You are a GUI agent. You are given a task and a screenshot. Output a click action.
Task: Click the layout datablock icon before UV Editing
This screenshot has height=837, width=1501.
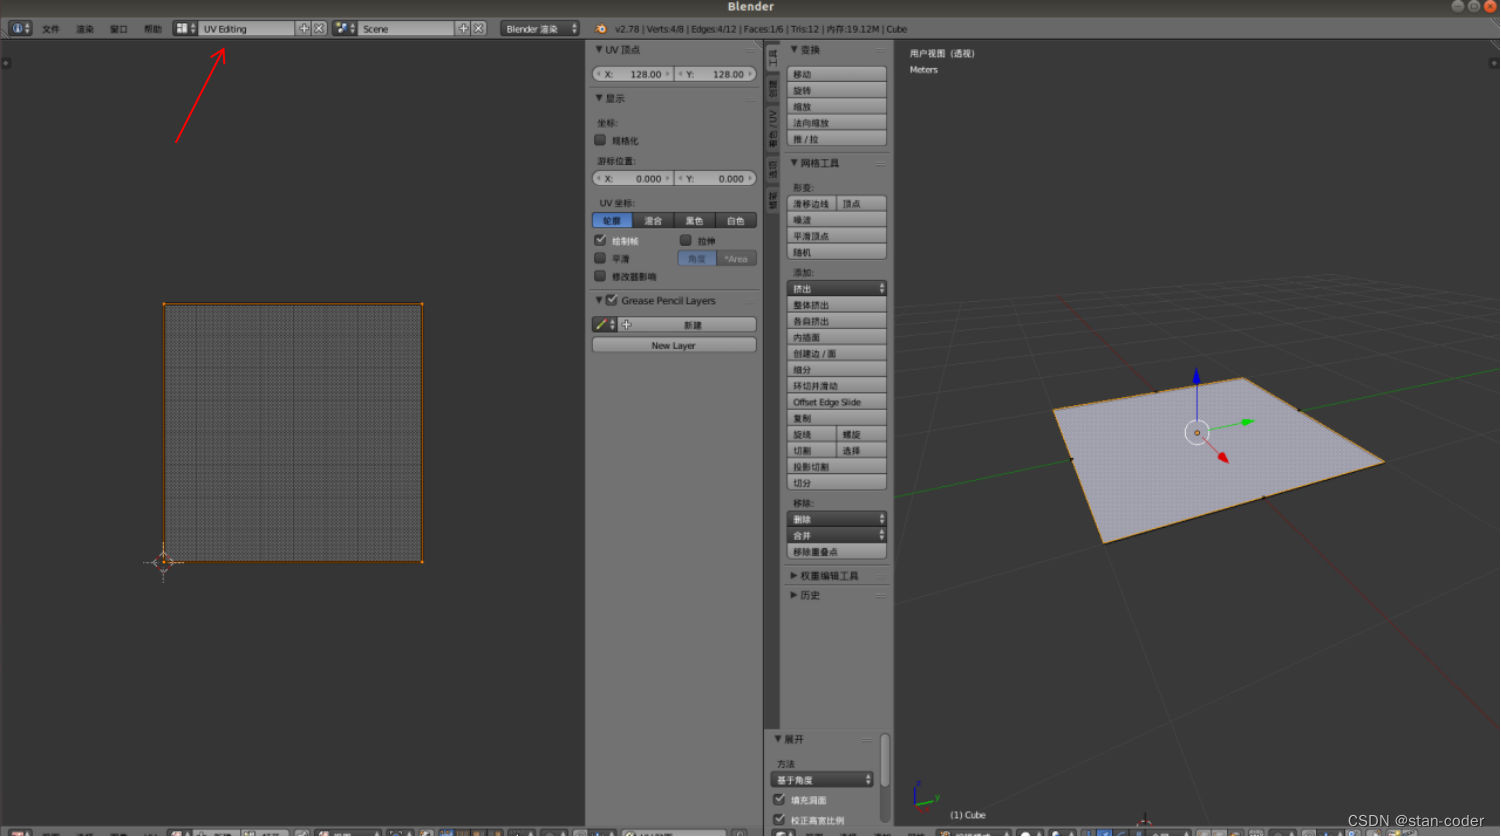click(x=184, y=28)
